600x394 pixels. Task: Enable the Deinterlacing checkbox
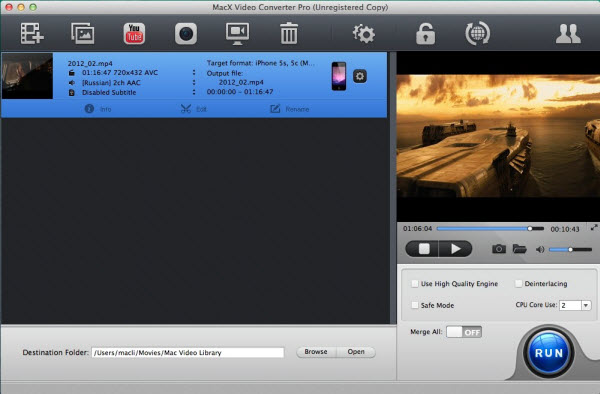point(518,283)
